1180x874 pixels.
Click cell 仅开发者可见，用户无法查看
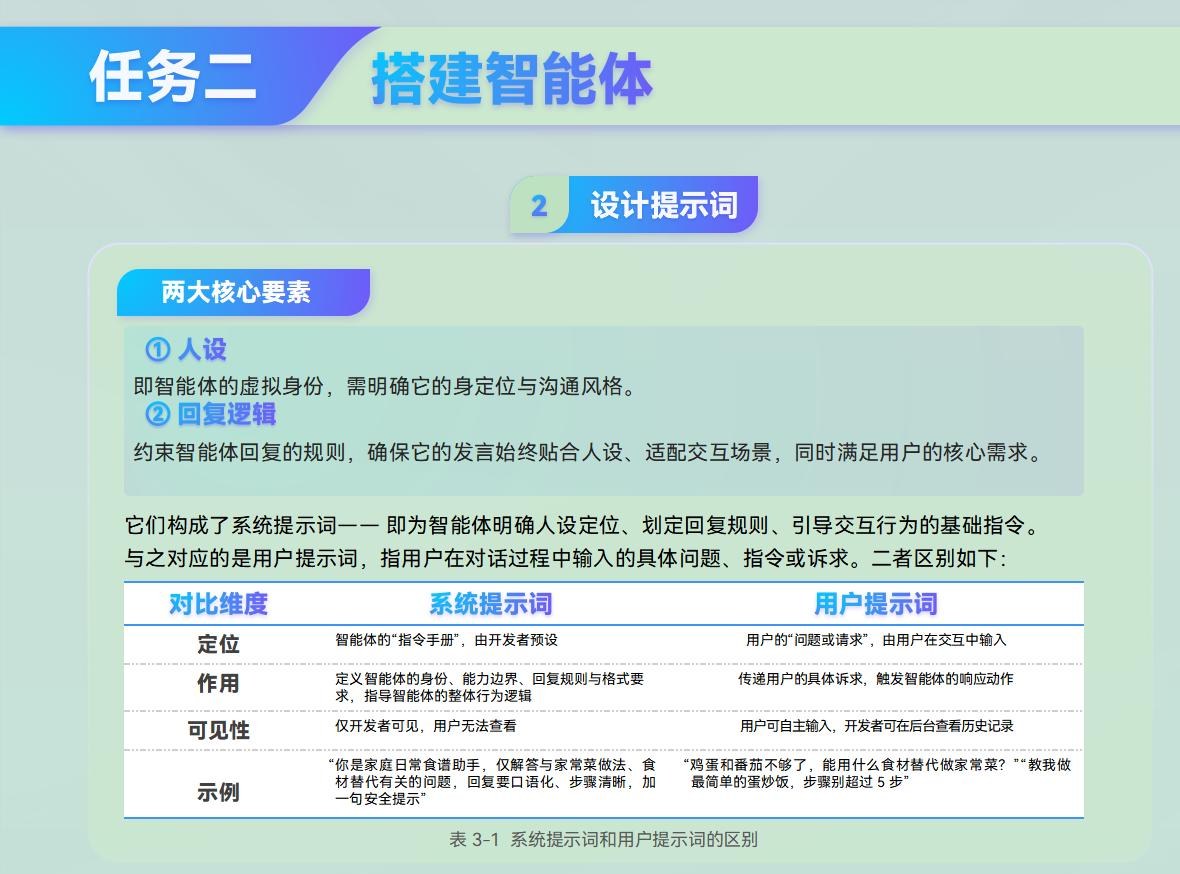tap(425, 726)
